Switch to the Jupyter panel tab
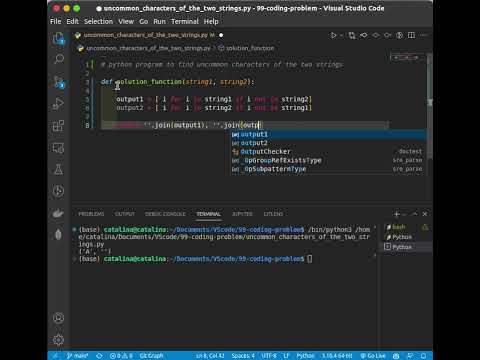Viewport: 480px width, 360px height. [242, 214]
